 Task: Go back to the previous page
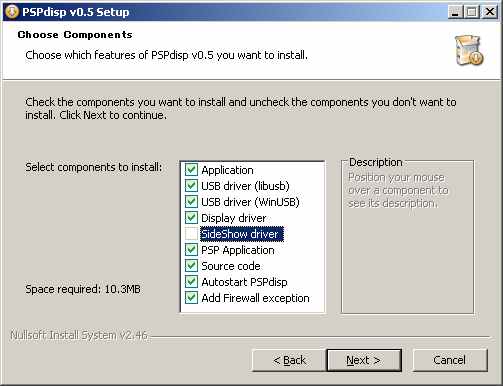tap(289, 360)
